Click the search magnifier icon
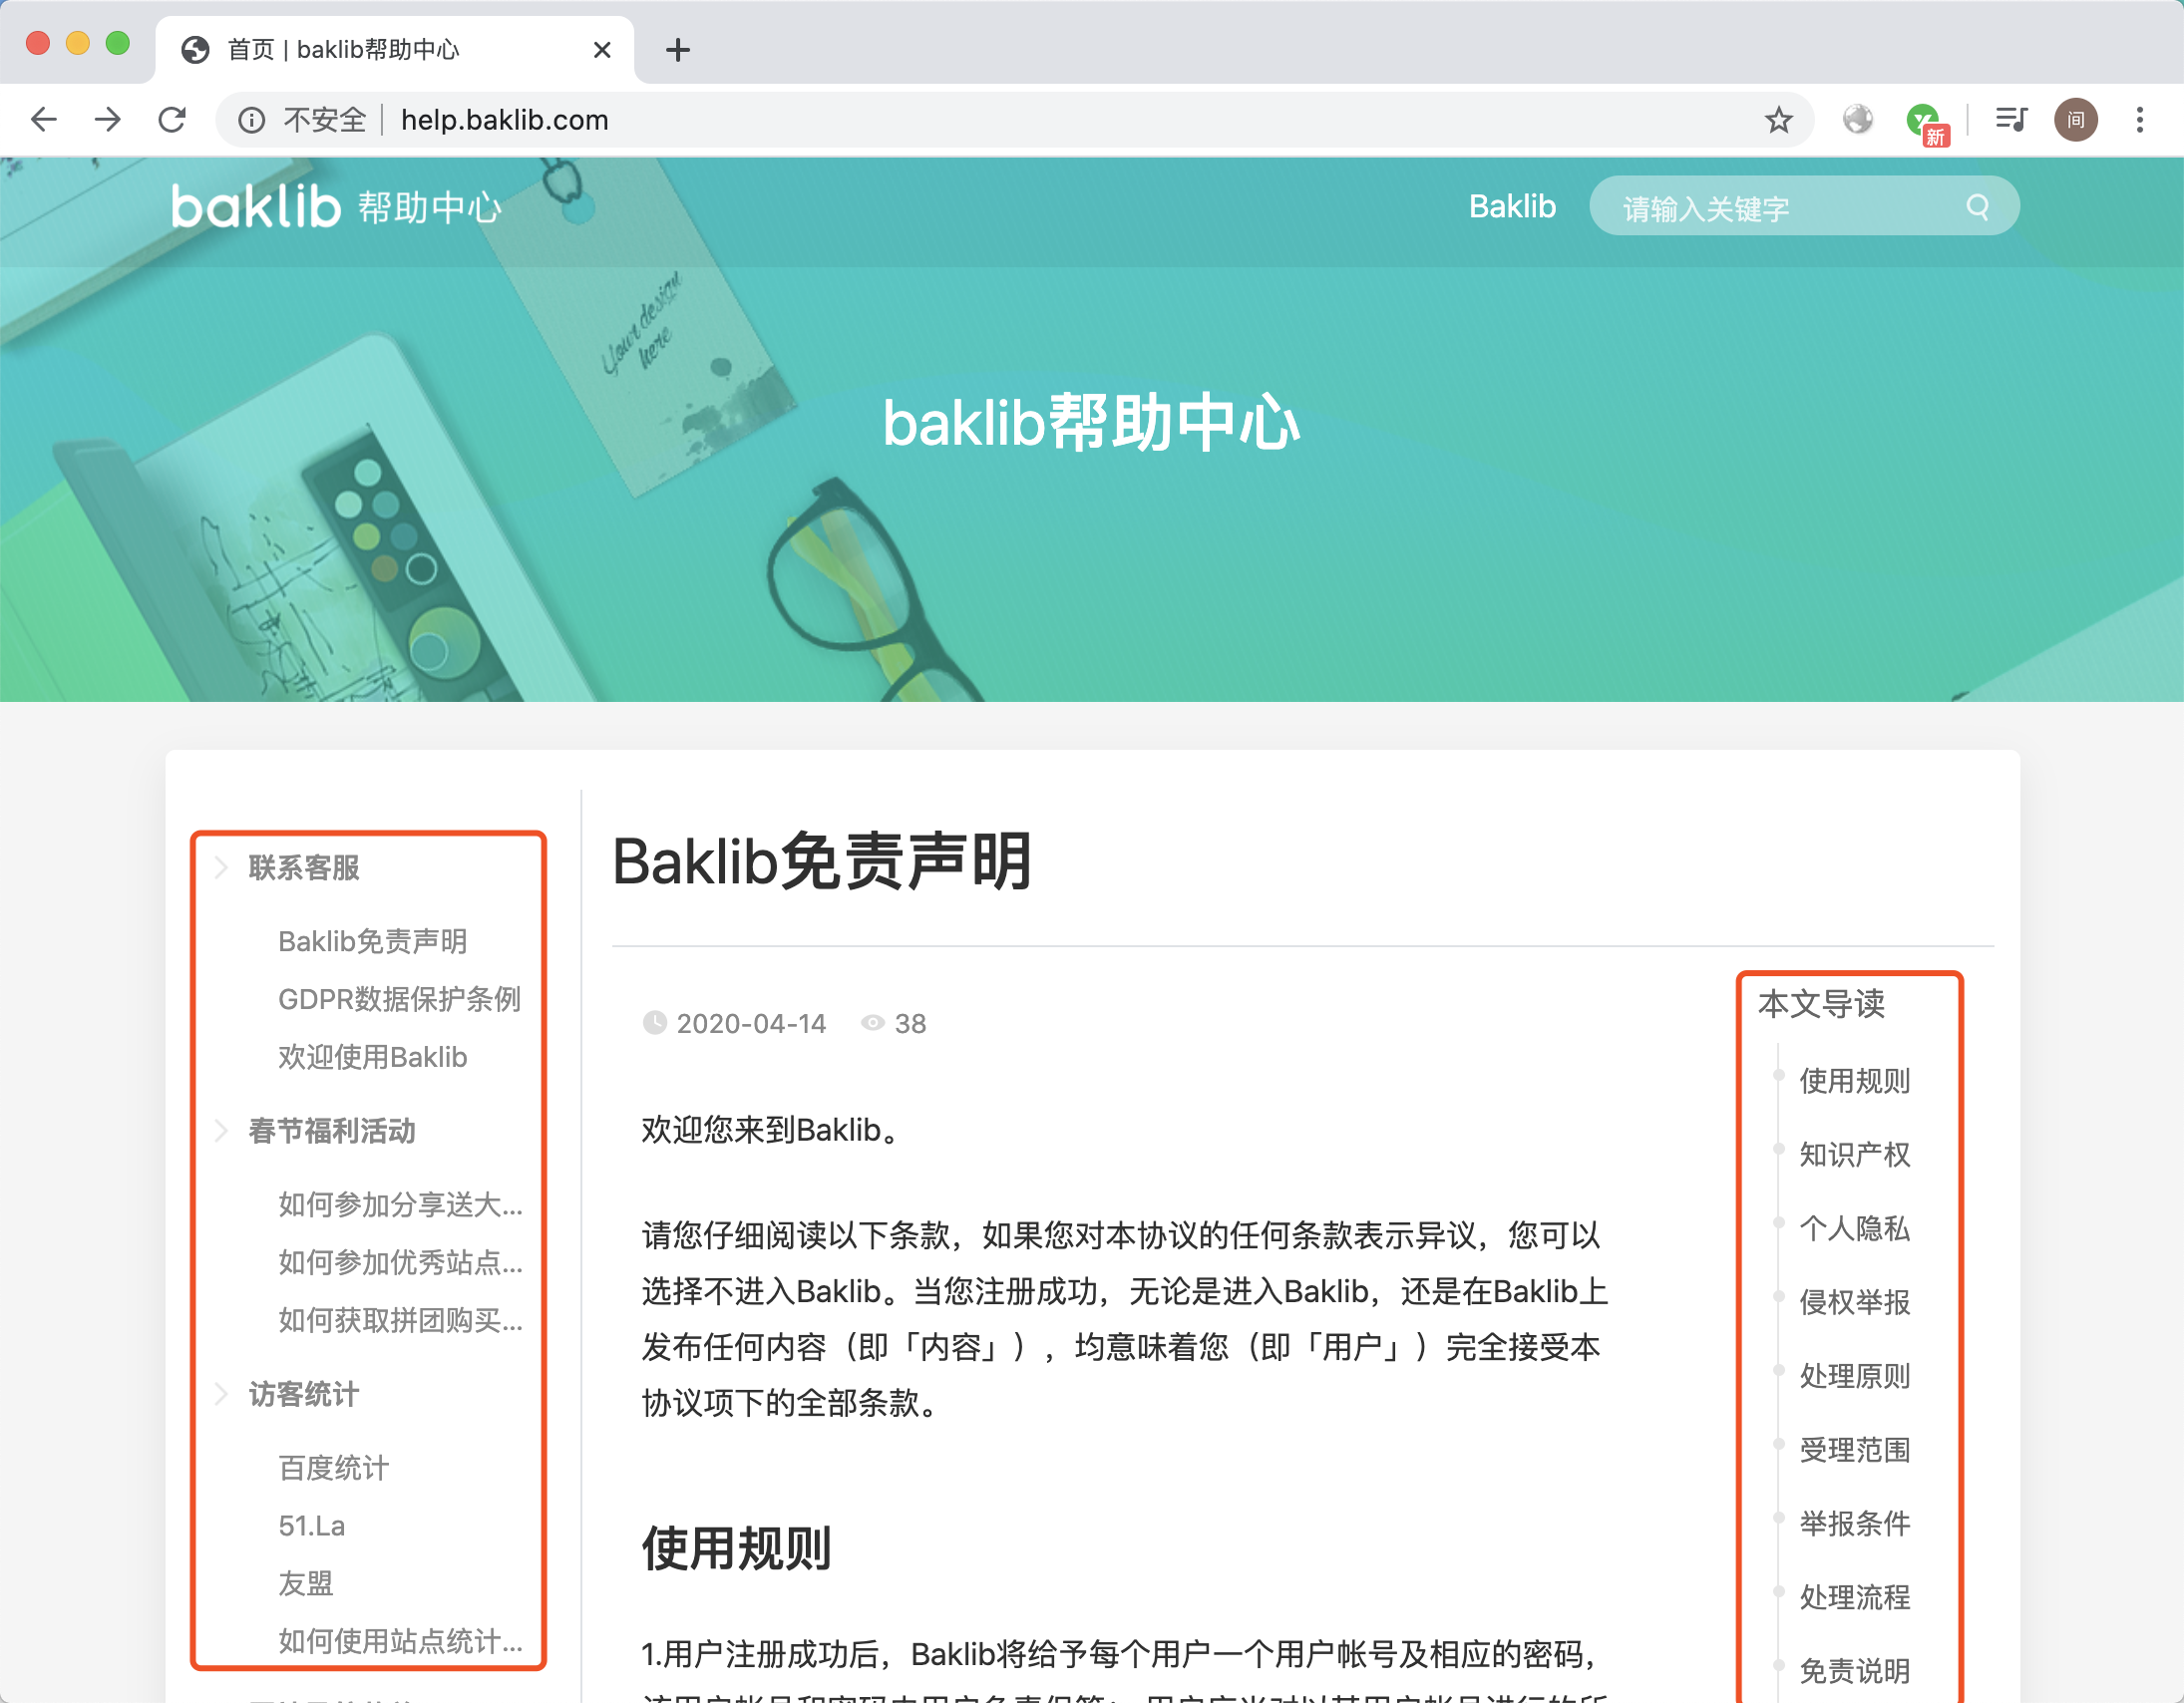 pyautogui.click(x=1977, y=207)
